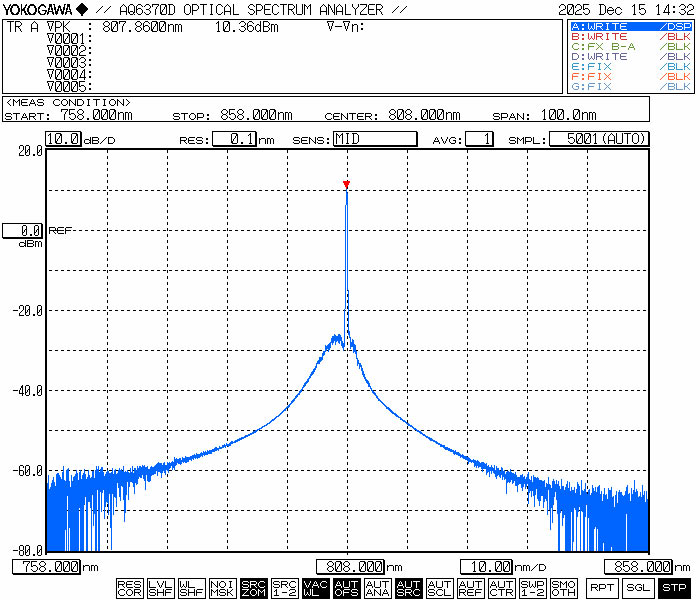700x600 pixels.
Task: Click the SRC ZOM indicator icon
Action: [253, 588]
